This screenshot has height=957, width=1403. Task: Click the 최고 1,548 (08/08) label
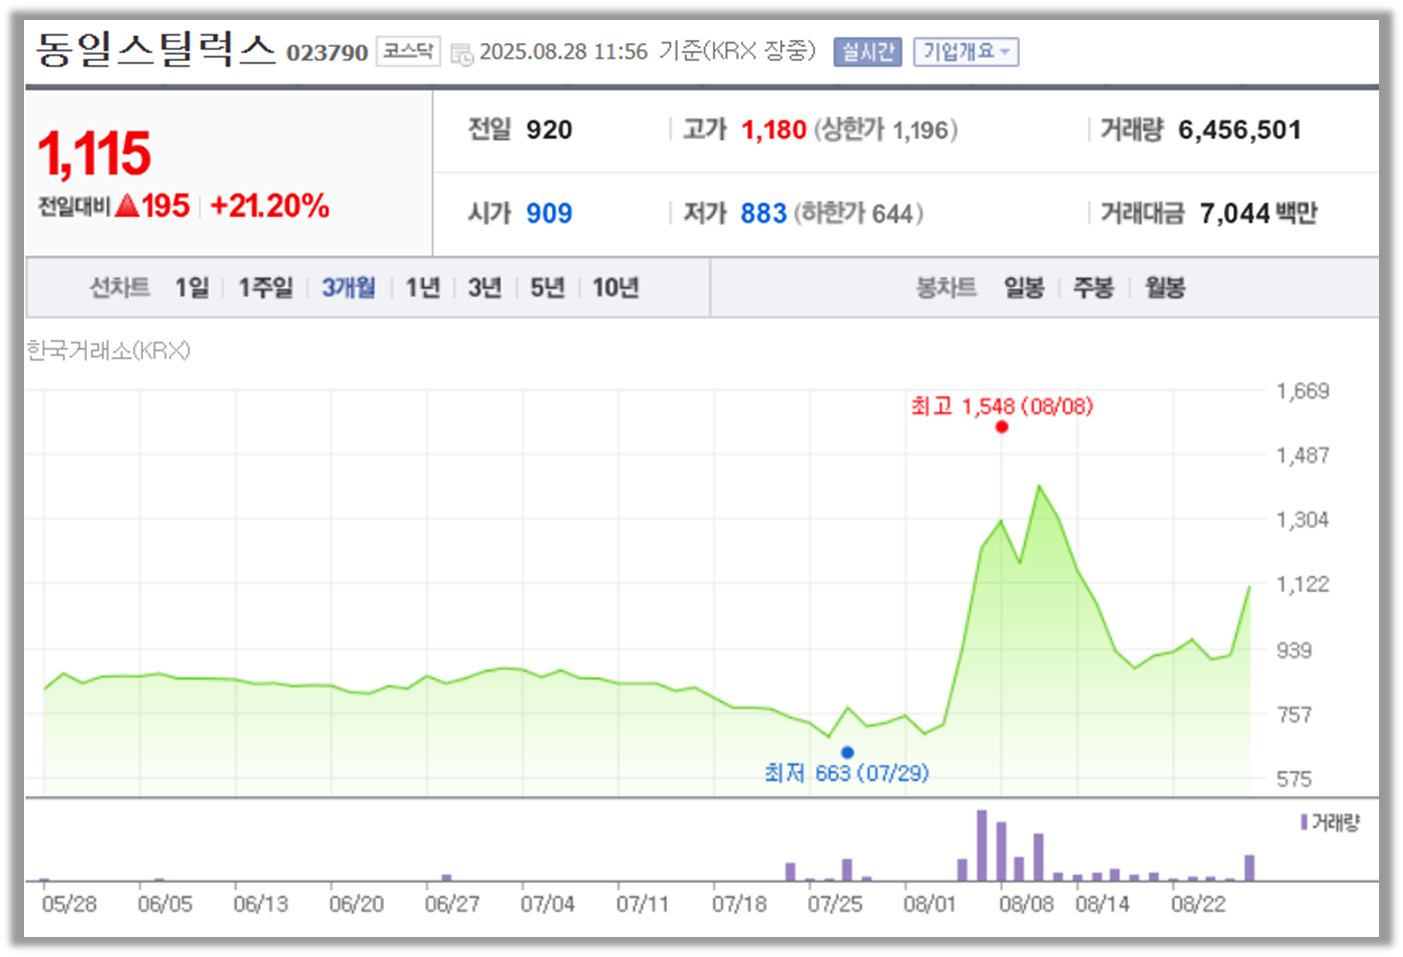1002,406
